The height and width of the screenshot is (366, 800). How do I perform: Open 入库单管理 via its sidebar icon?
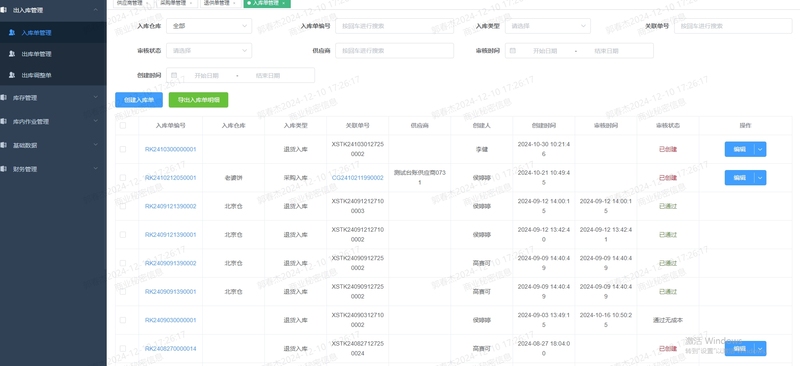point(12,32)
